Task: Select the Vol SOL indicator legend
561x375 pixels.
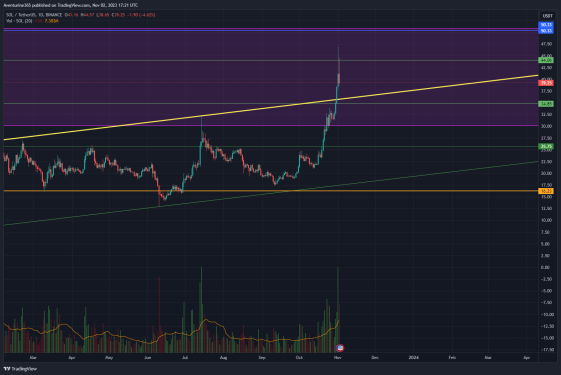Action: (19, 21)
